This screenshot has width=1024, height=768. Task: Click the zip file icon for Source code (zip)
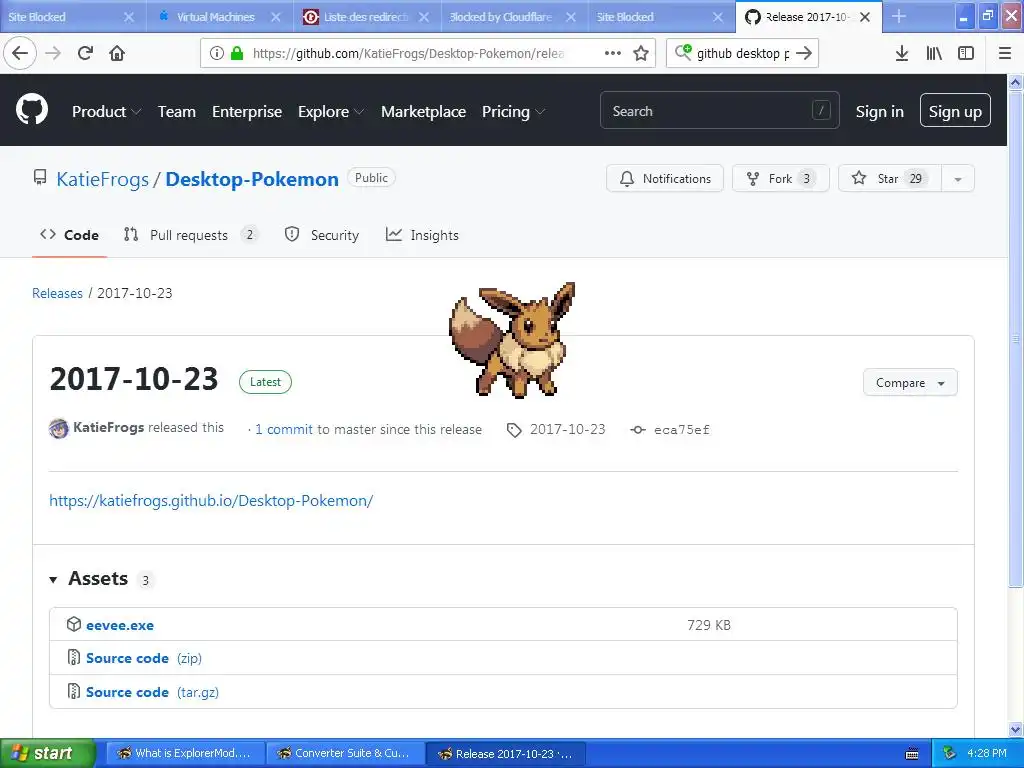click(x=74, y=657)
